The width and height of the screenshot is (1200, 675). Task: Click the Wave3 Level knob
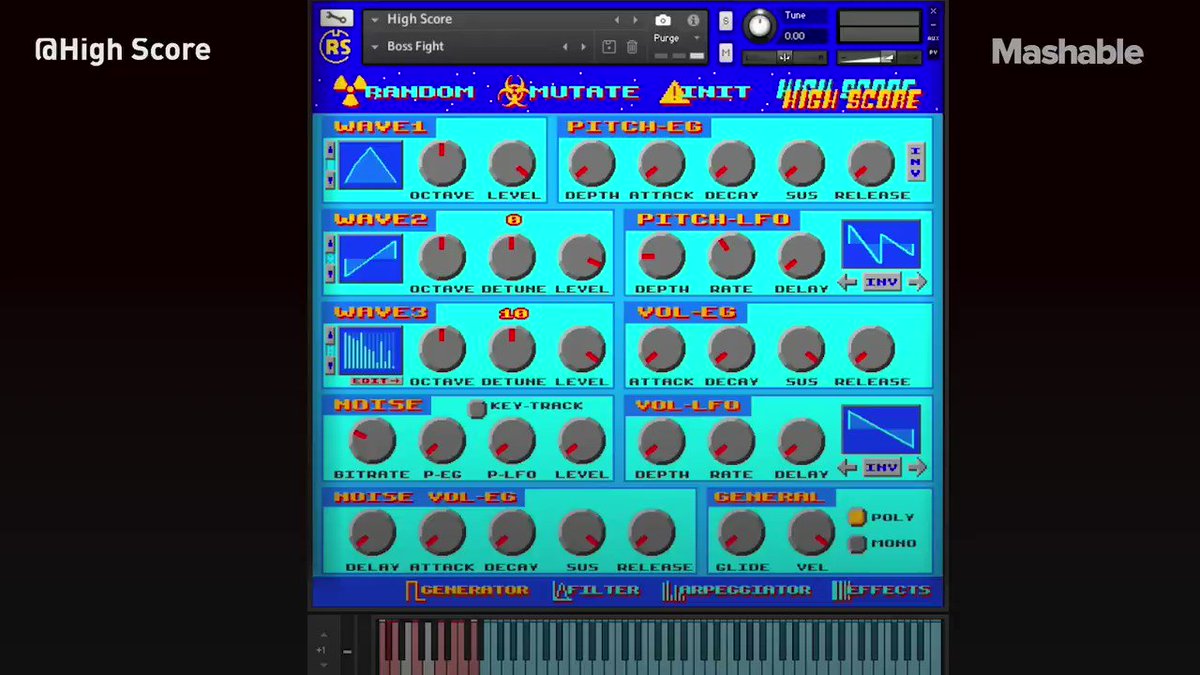(582, 350)
